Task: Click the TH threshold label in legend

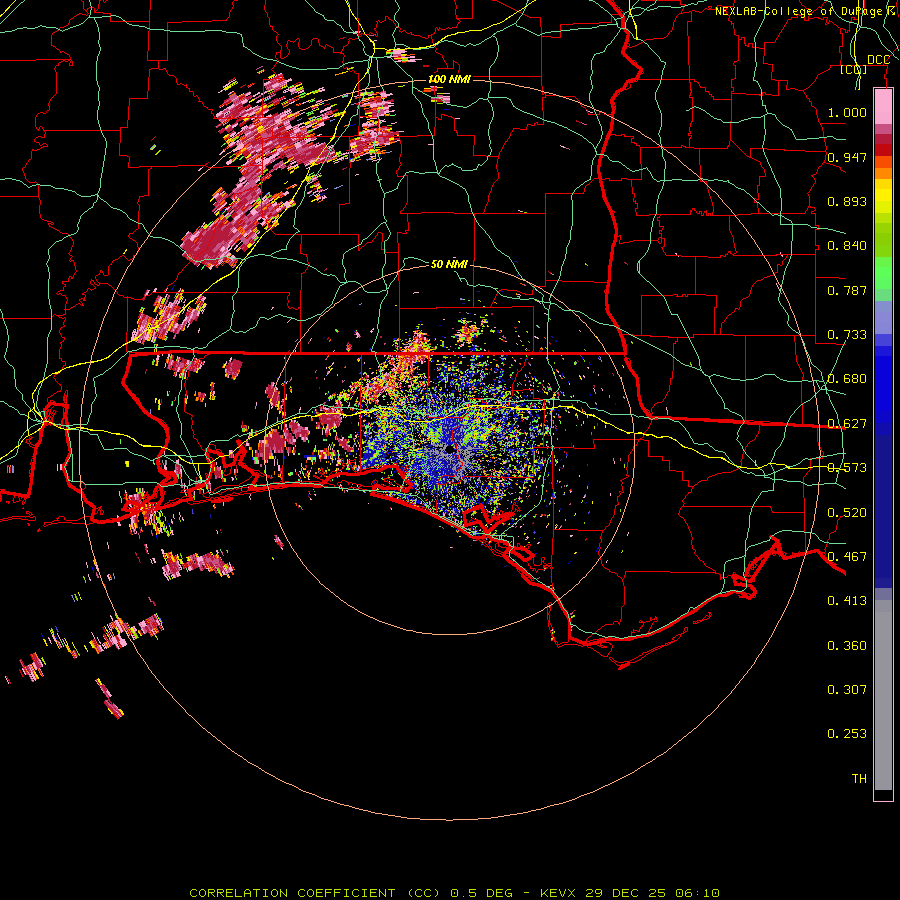Action: click(x=859, y=779)
